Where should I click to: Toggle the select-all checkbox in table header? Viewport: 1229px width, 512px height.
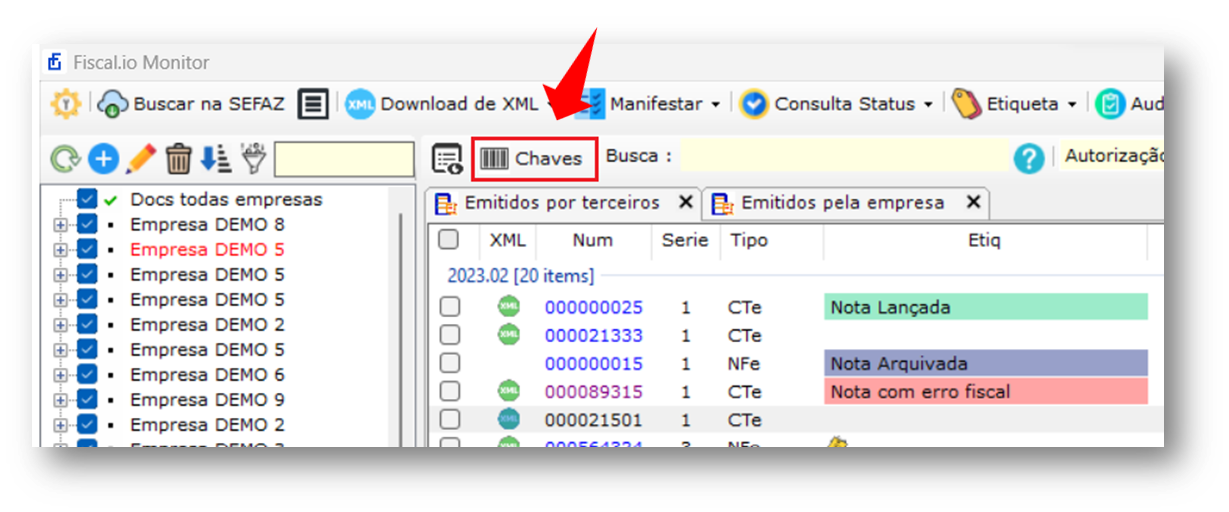tap(449, 240)
